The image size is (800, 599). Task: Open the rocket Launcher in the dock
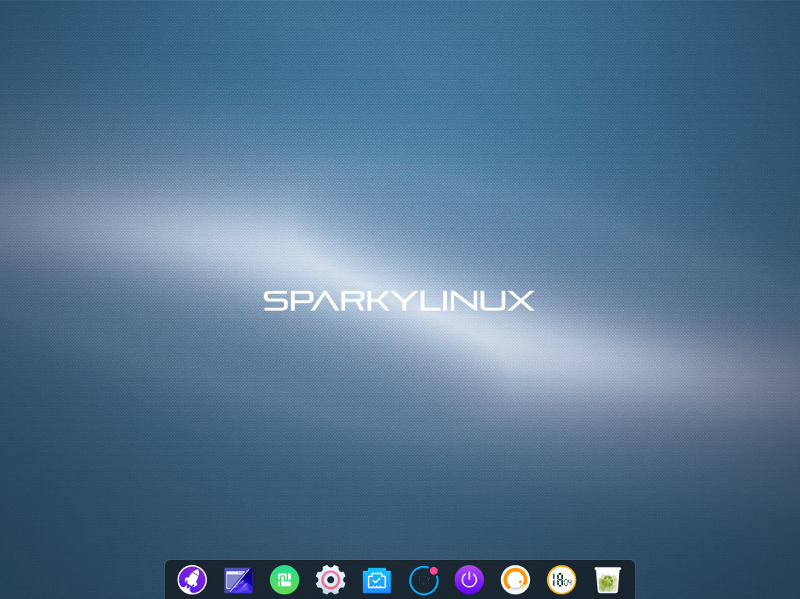click(x=192, y=580)
